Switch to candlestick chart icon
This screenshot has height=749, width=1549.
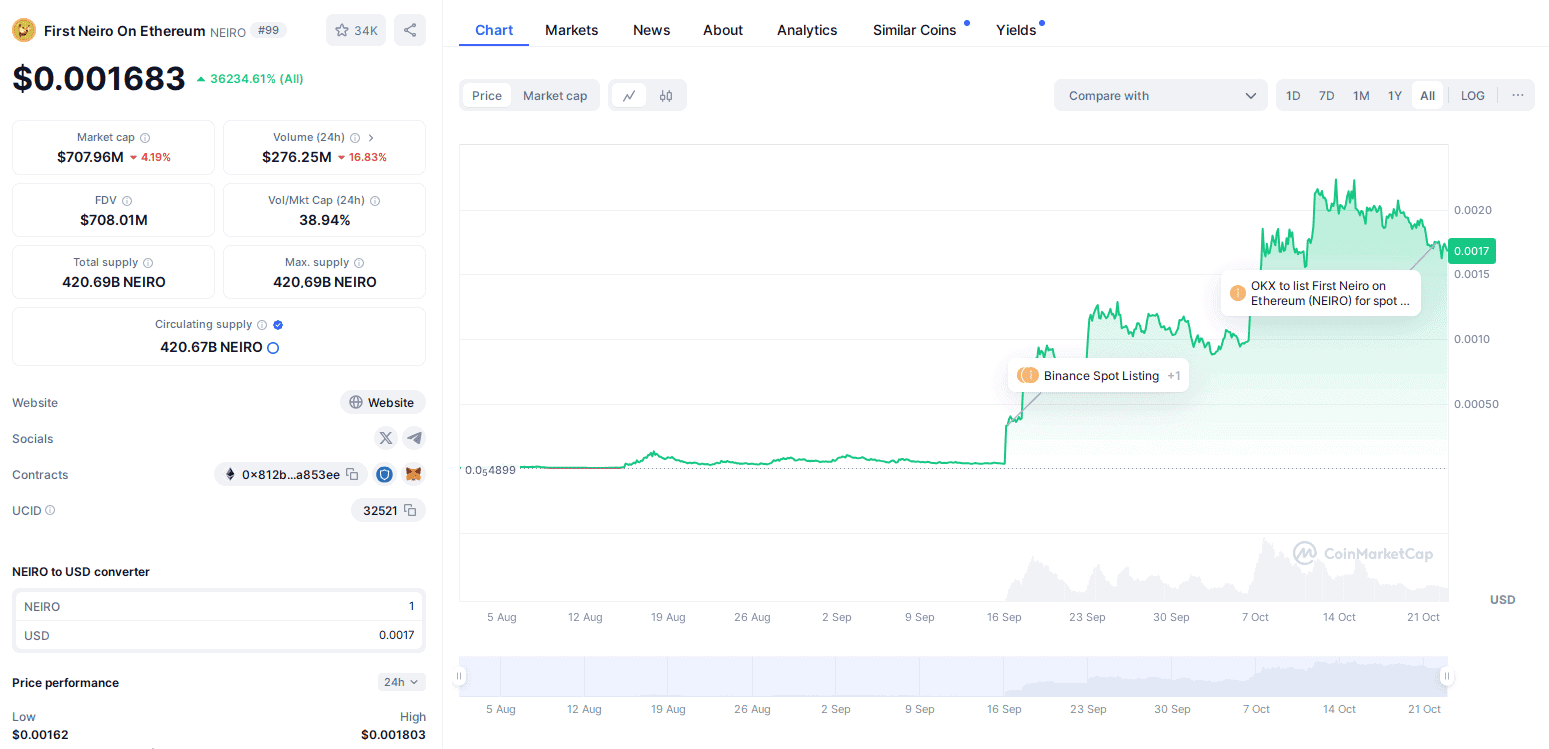pyautogui.click(x=666, y=96)
